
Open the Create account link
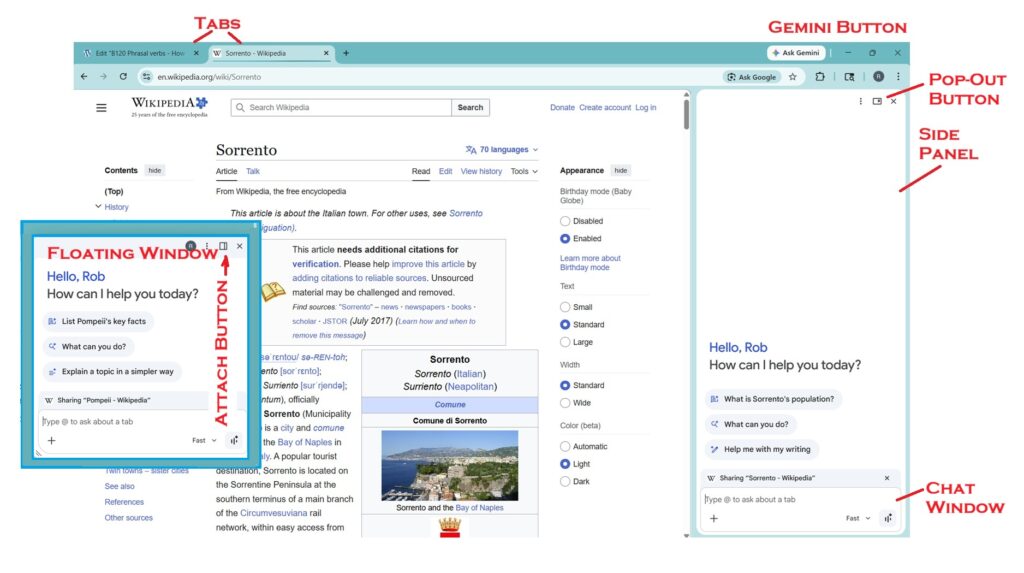pyautogui.click(x=605, y=108)
